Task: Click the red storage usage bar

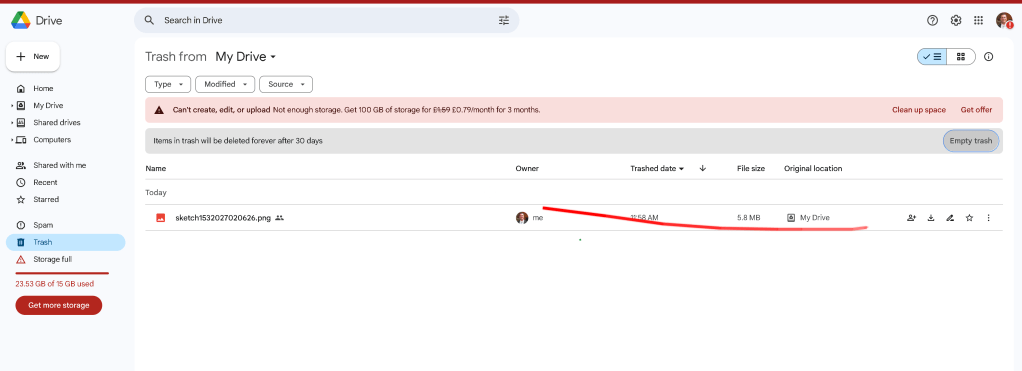Action: [62, 273]
